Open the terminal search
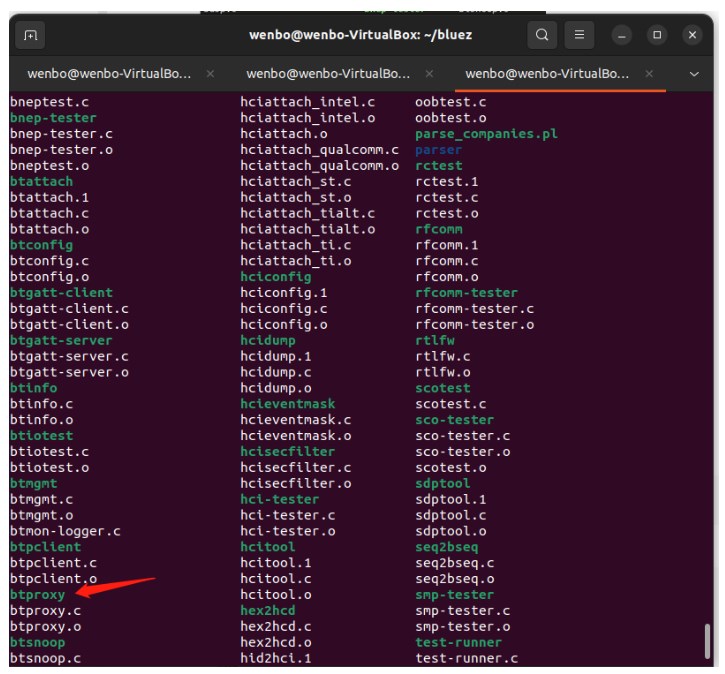Viewport: 725px width, 674px height. click(542, 35)
